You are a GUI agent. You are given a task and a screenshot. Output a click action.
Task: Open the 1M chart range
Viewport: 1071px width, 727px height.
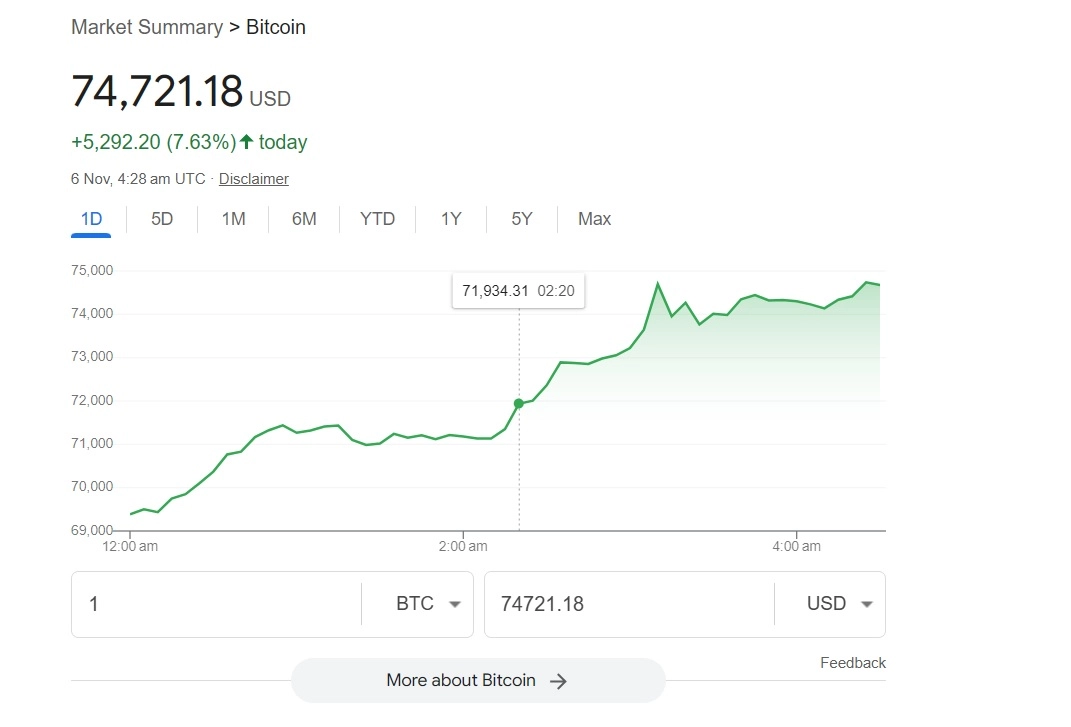tap(233, 219)
